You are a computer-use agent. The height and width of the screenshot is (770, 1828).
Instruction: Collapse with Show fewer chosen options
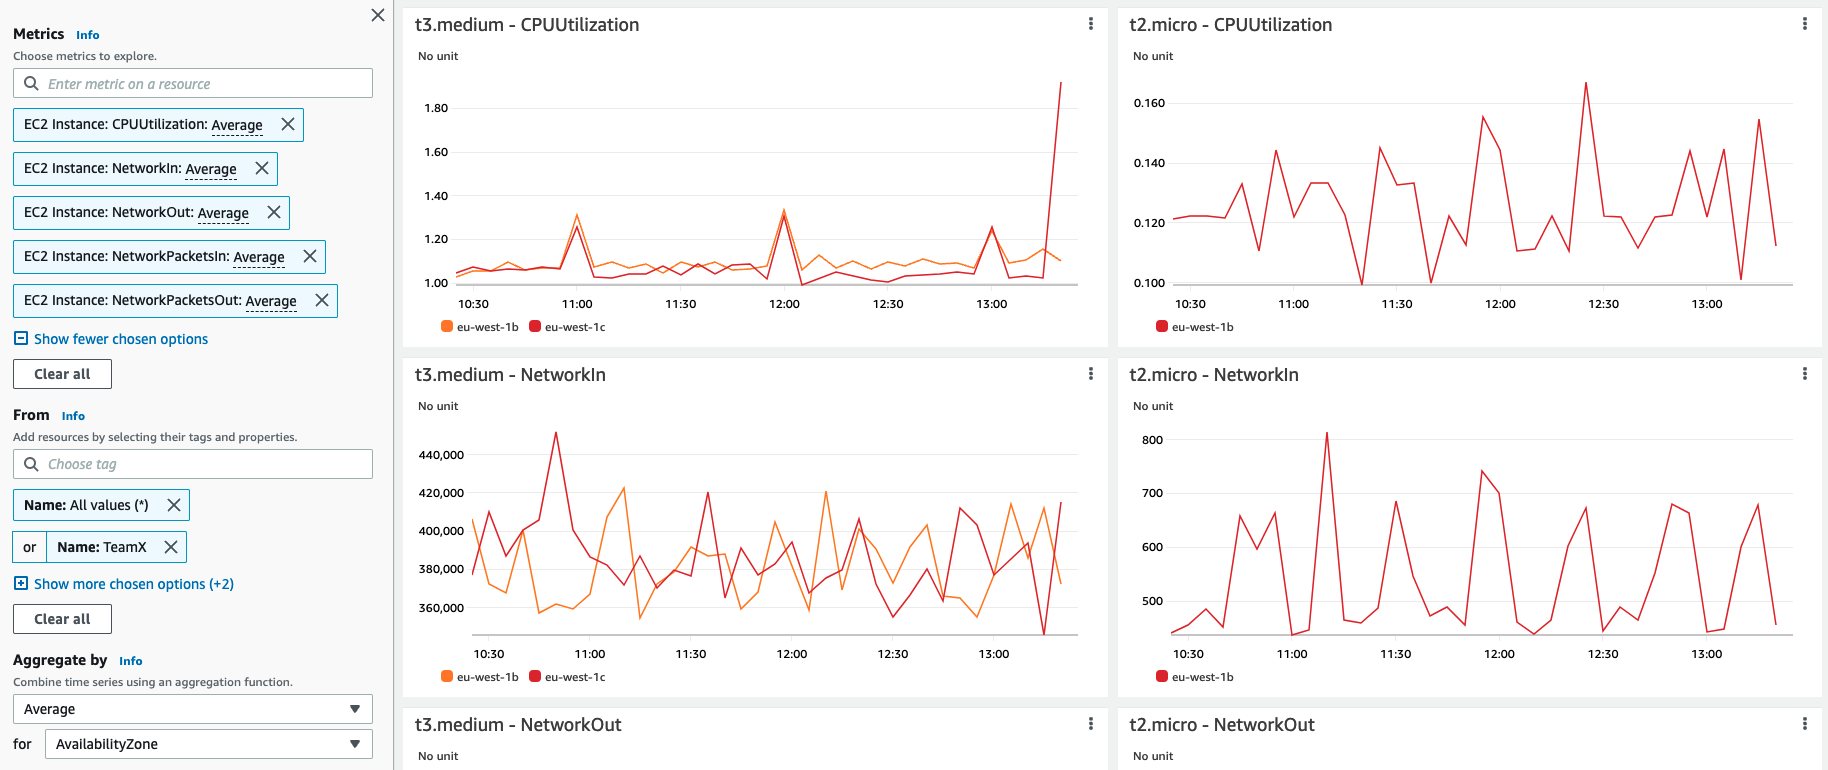(111, 339)
